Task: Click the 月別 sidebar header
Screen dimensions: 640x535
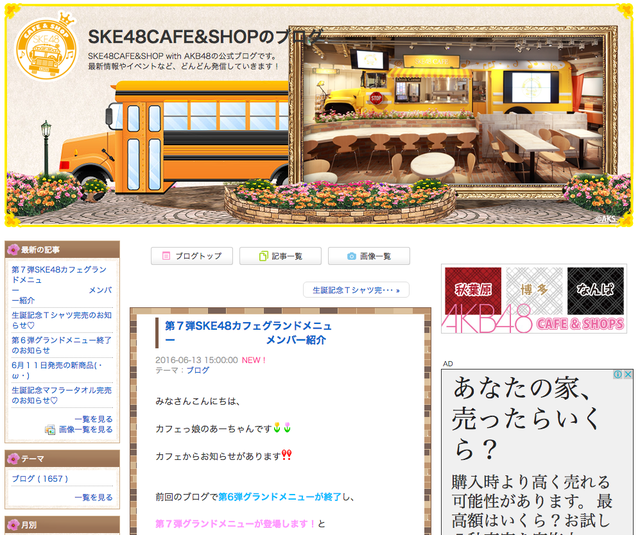Action: coord(62,525)
